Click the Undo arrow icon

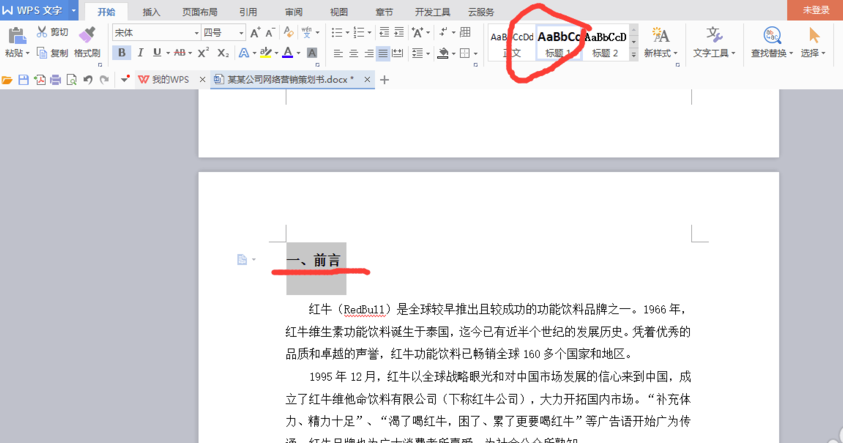88,79
